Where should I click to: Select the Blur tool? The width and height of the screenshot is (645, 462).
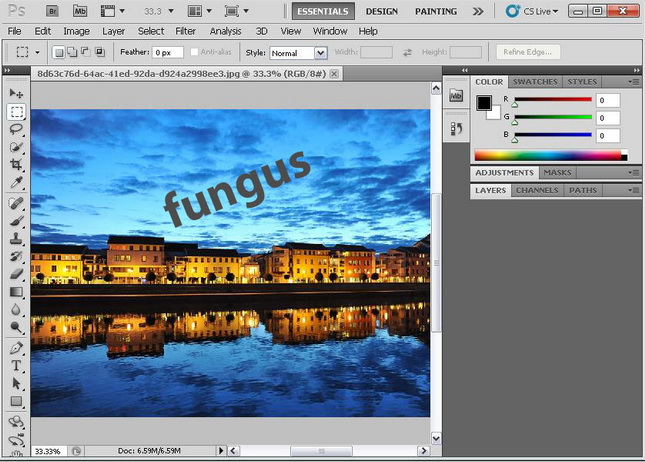point(16,309)
